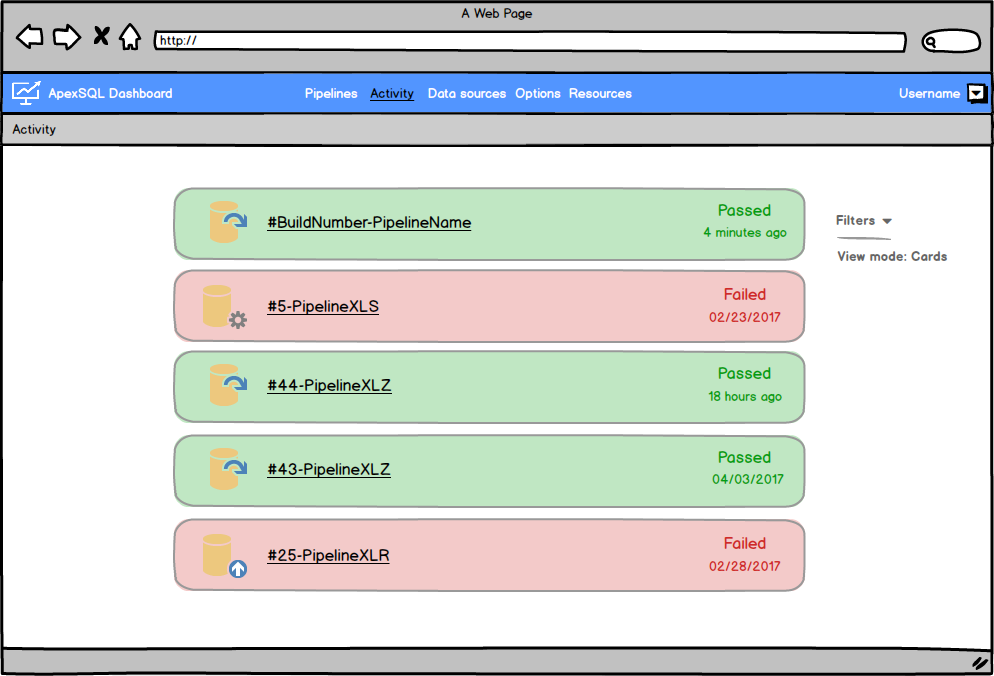994x676 pixels.
Task: Click the browser home icon
Action: (131, 36)
